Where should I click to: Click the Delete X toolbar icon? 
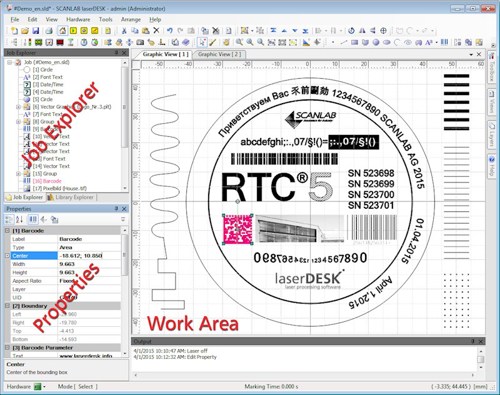coord(156,31)
